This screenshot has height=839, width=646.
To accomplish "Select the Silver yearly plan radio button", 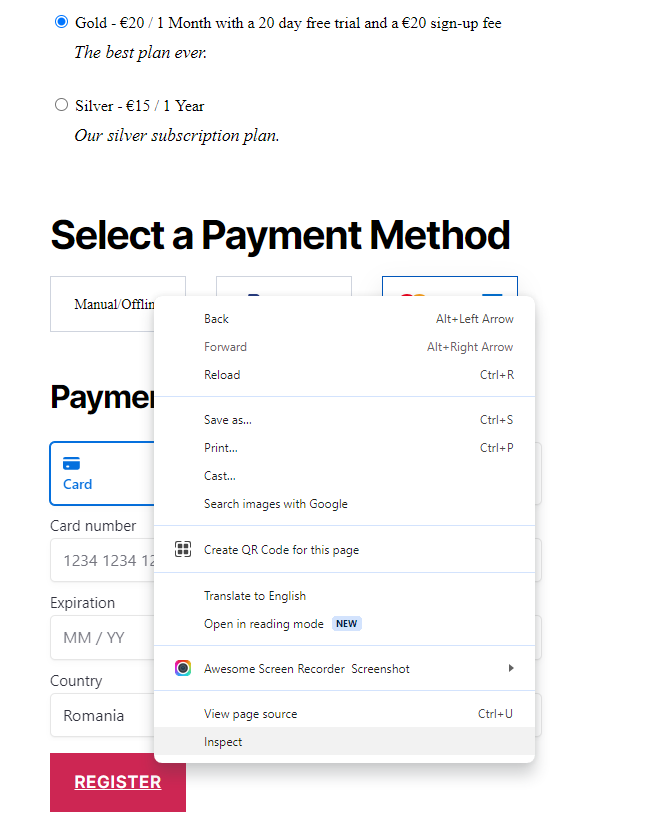I will [61, 104].
